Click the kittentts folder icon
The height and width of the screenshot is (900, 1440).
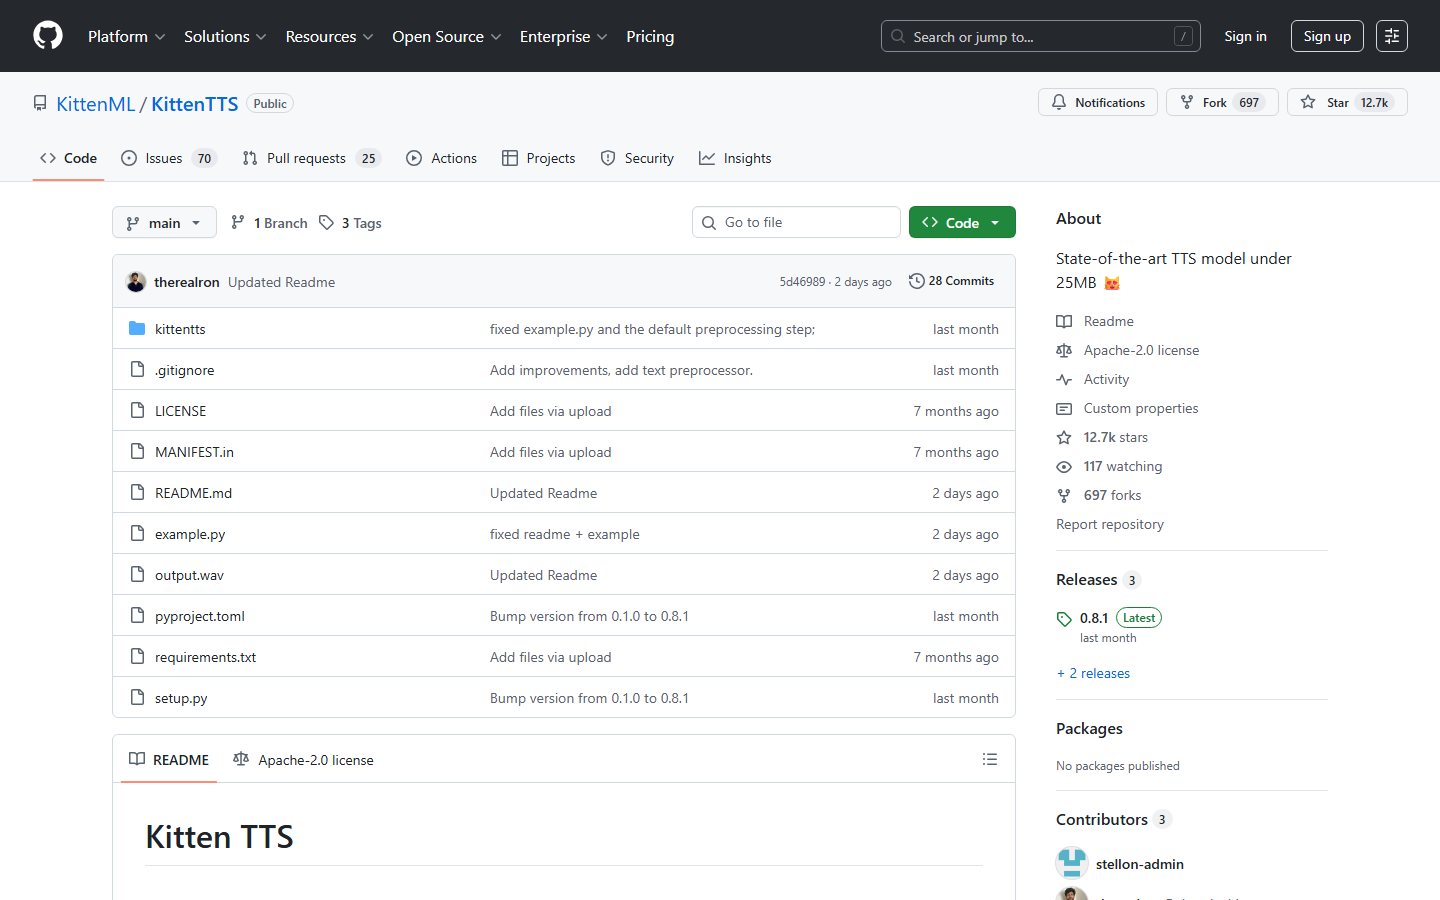point(137,328)
